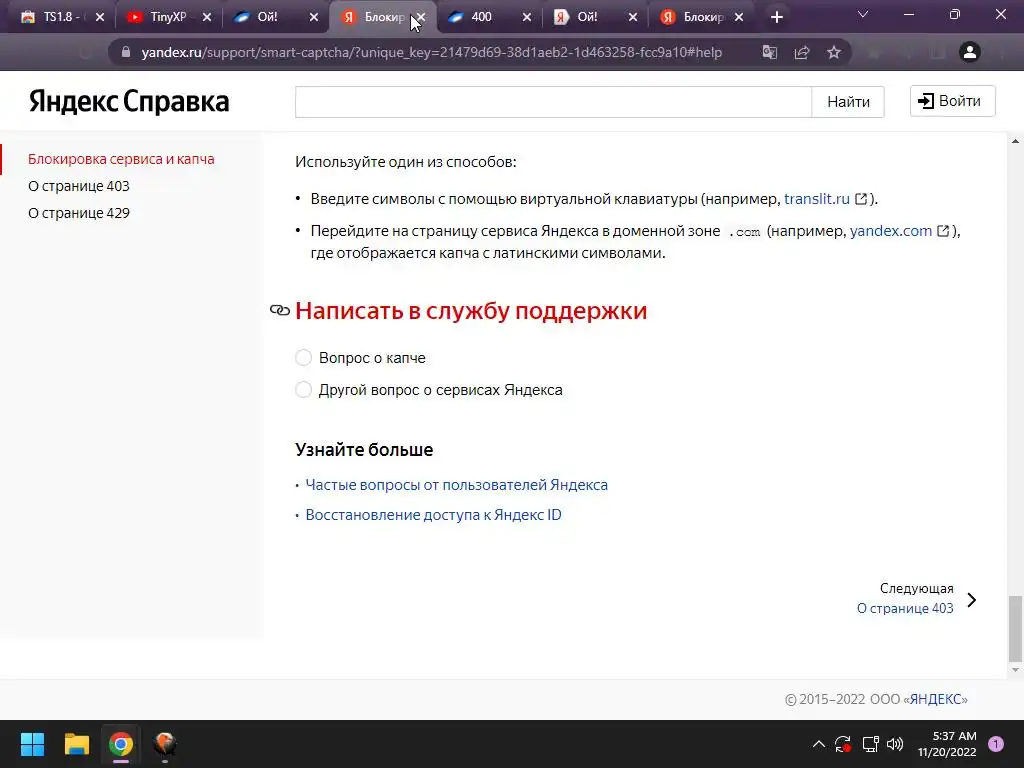Bookmark this page with the star icon
Viewport: 1024px width, 768px height.
click(834, 52)
